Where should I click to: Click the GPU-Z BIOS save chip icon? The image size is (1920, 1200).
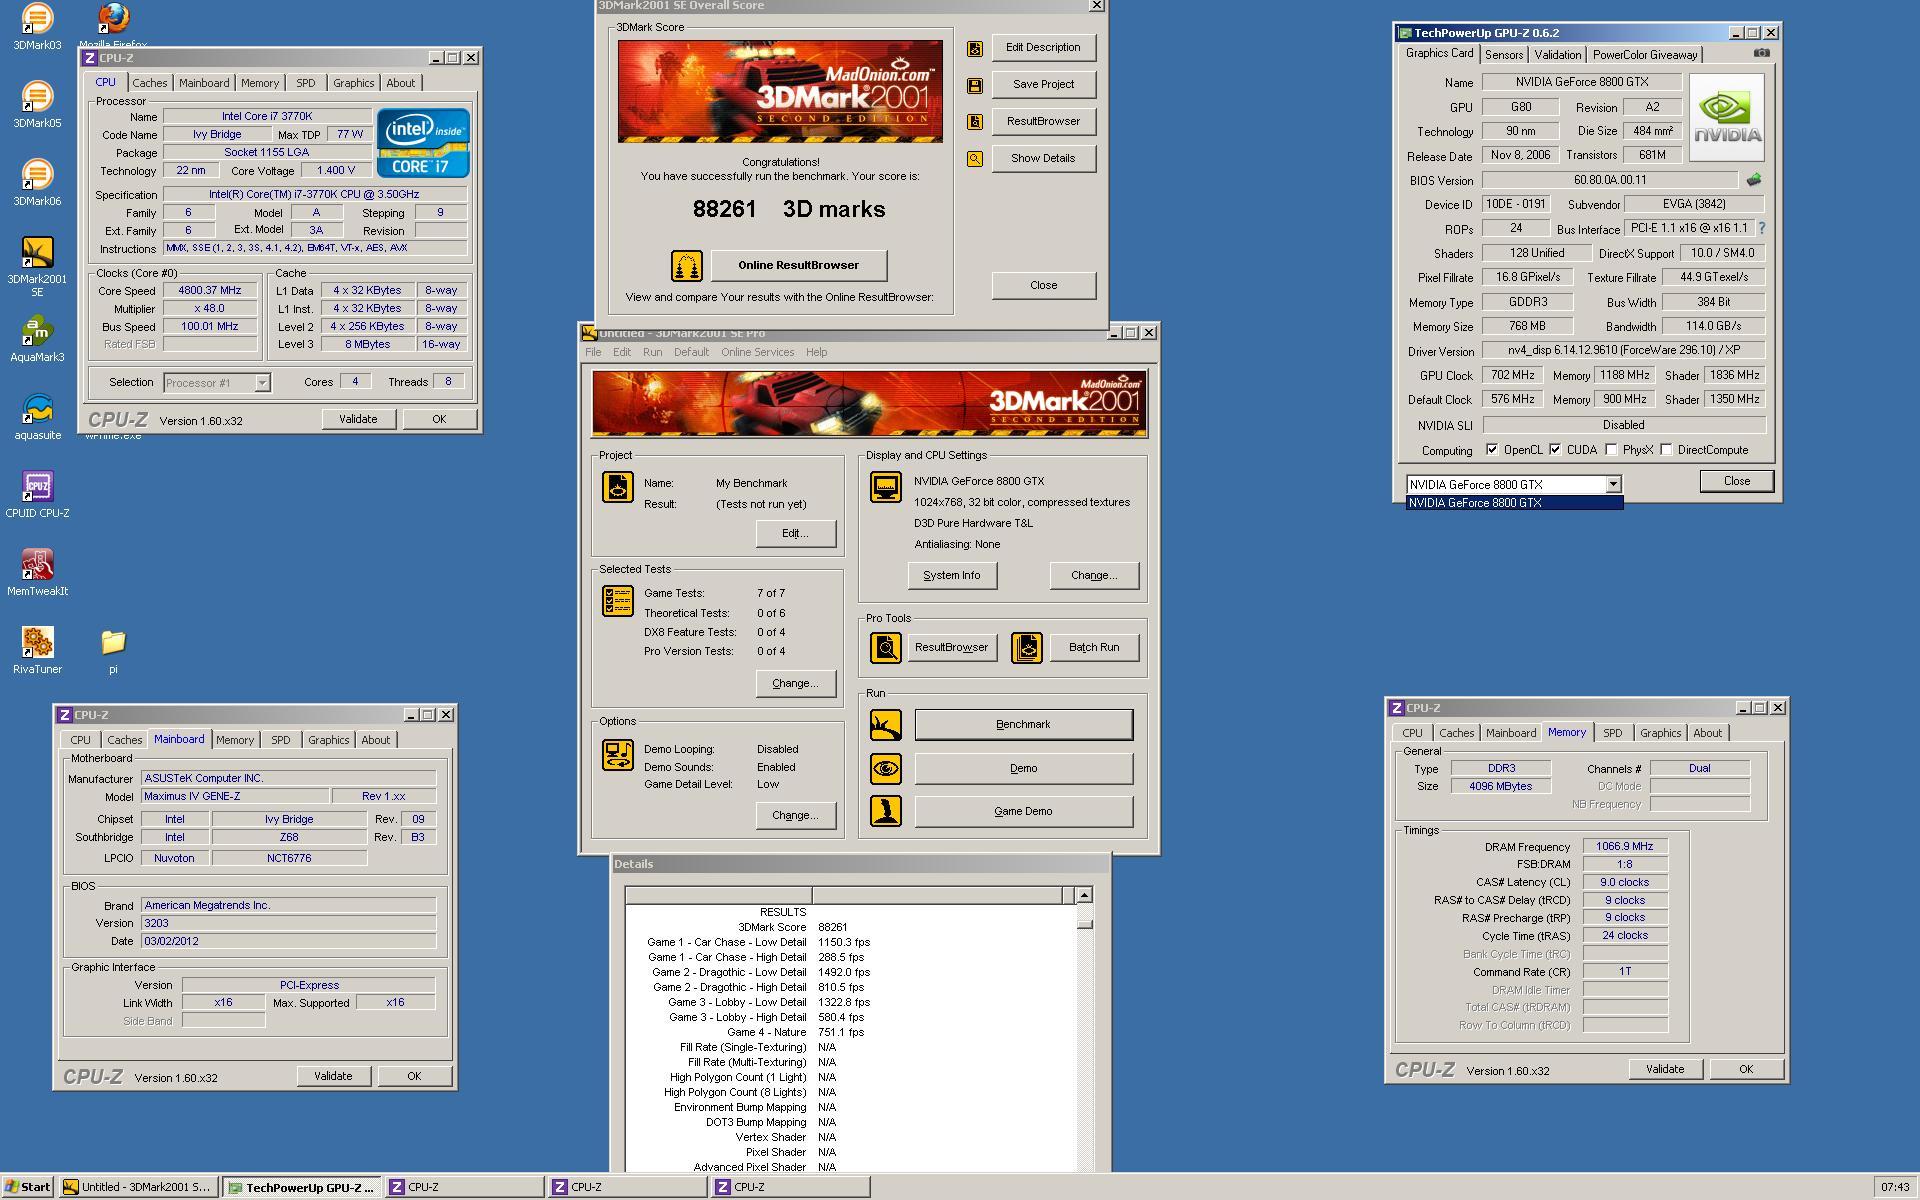pos(1754,180)
